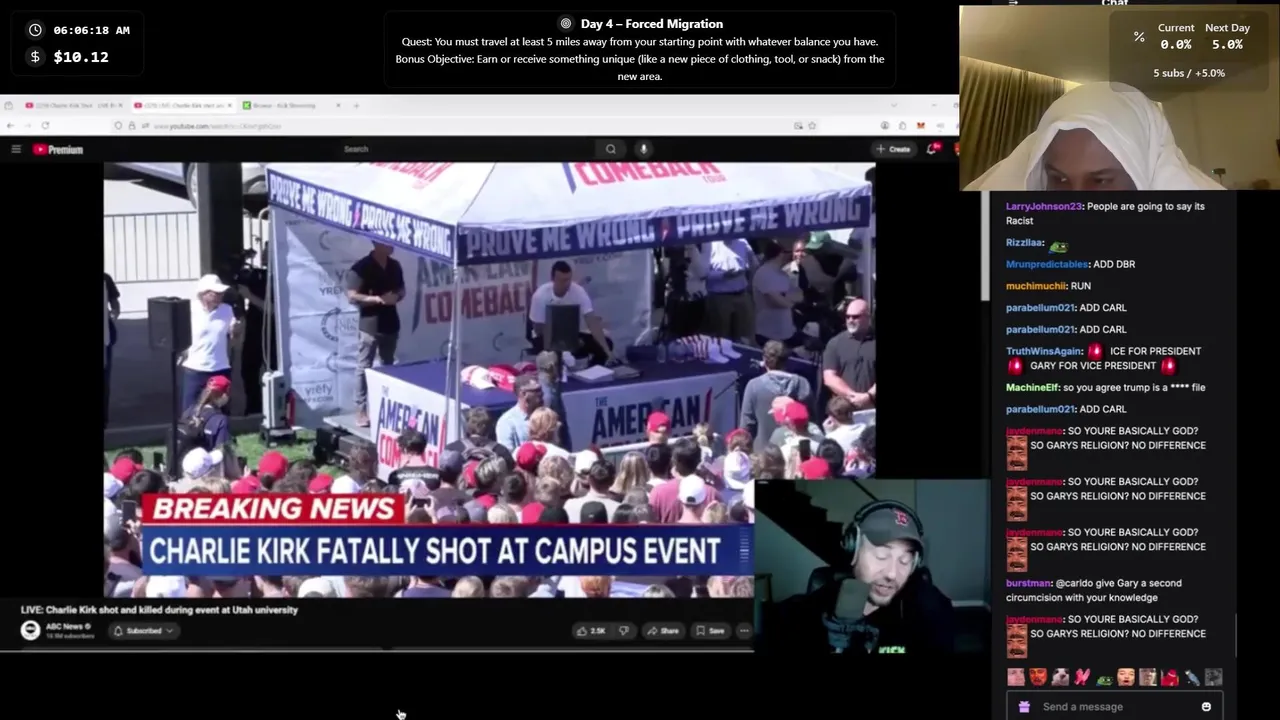Open the Subscribed notification dropdown
This screenshot has width=1280, height=720.
pos(144,631)
